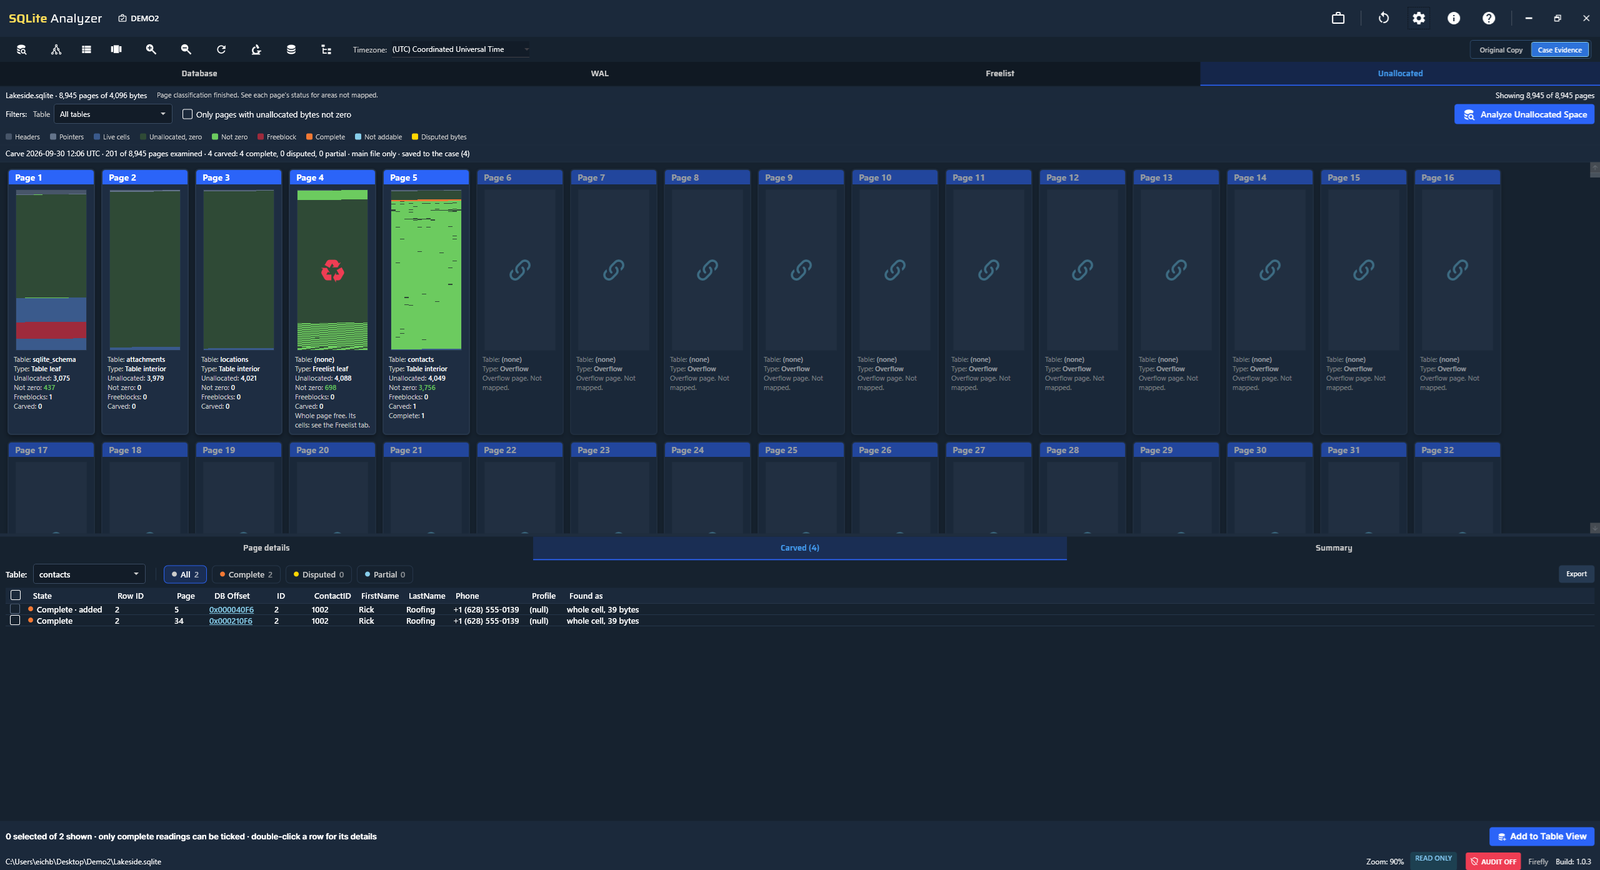This screenshot has width=1600, height=870.
Task: Open the Page details tab
Action: pyautogui.click(x=266, y=548)
